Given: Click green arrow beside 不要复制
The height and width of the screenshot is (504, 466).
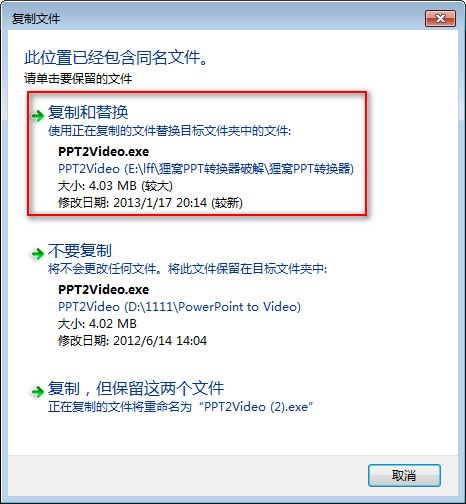Looking at the screenshot, I should [x=38, y=254].
